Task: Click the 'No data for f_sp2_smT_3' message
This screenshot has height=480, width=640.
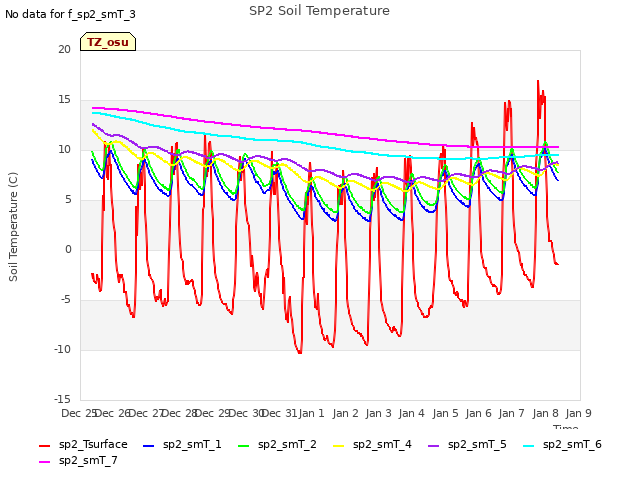Action: (70, 14)
